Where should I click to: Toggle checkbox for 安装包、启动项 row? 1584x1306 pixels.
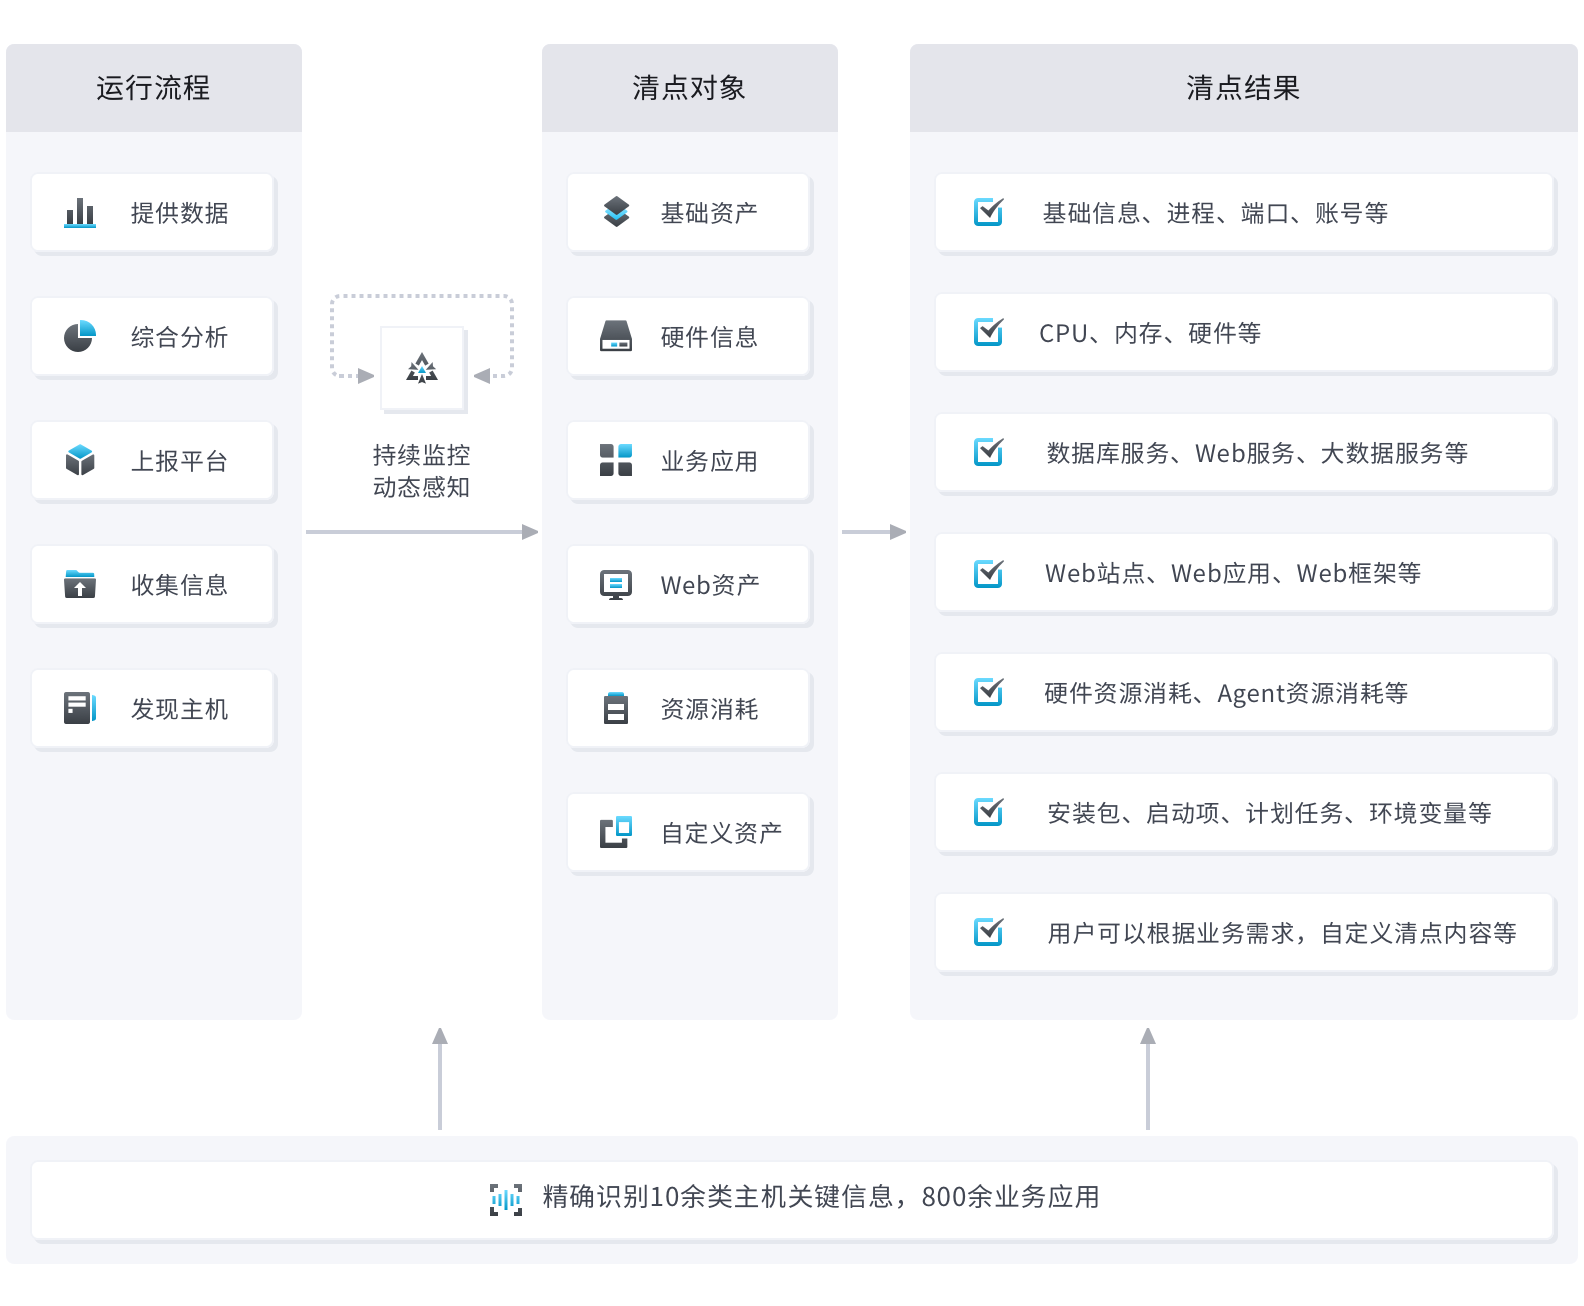coord(988,812)
